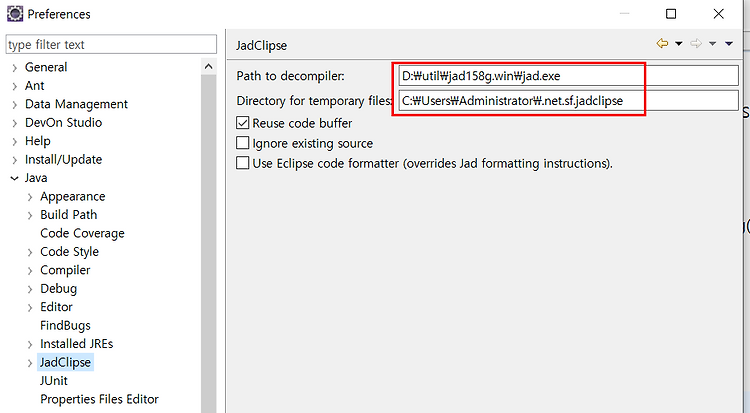Screen dimensions: 750x413
Task: Open JUnit preferences
Action: coord(54,380)
